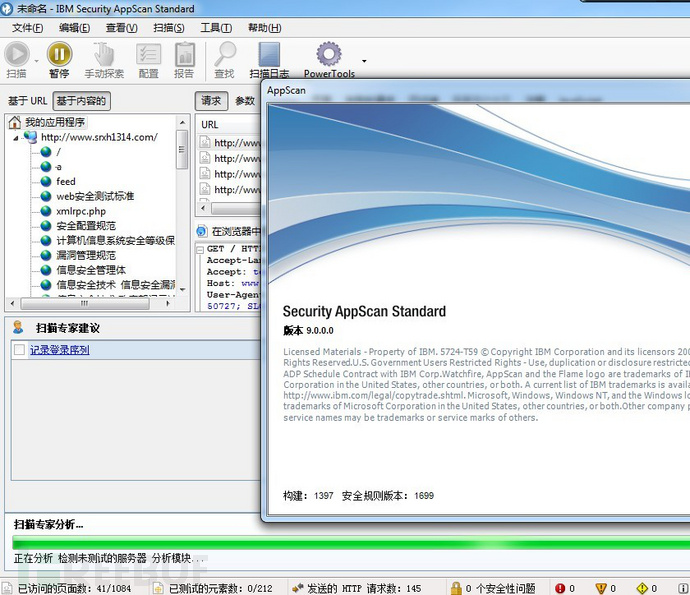This screenshot has width=690, height=595.
Task: Click tested elements count 0/212
Action: pos(220,588)
